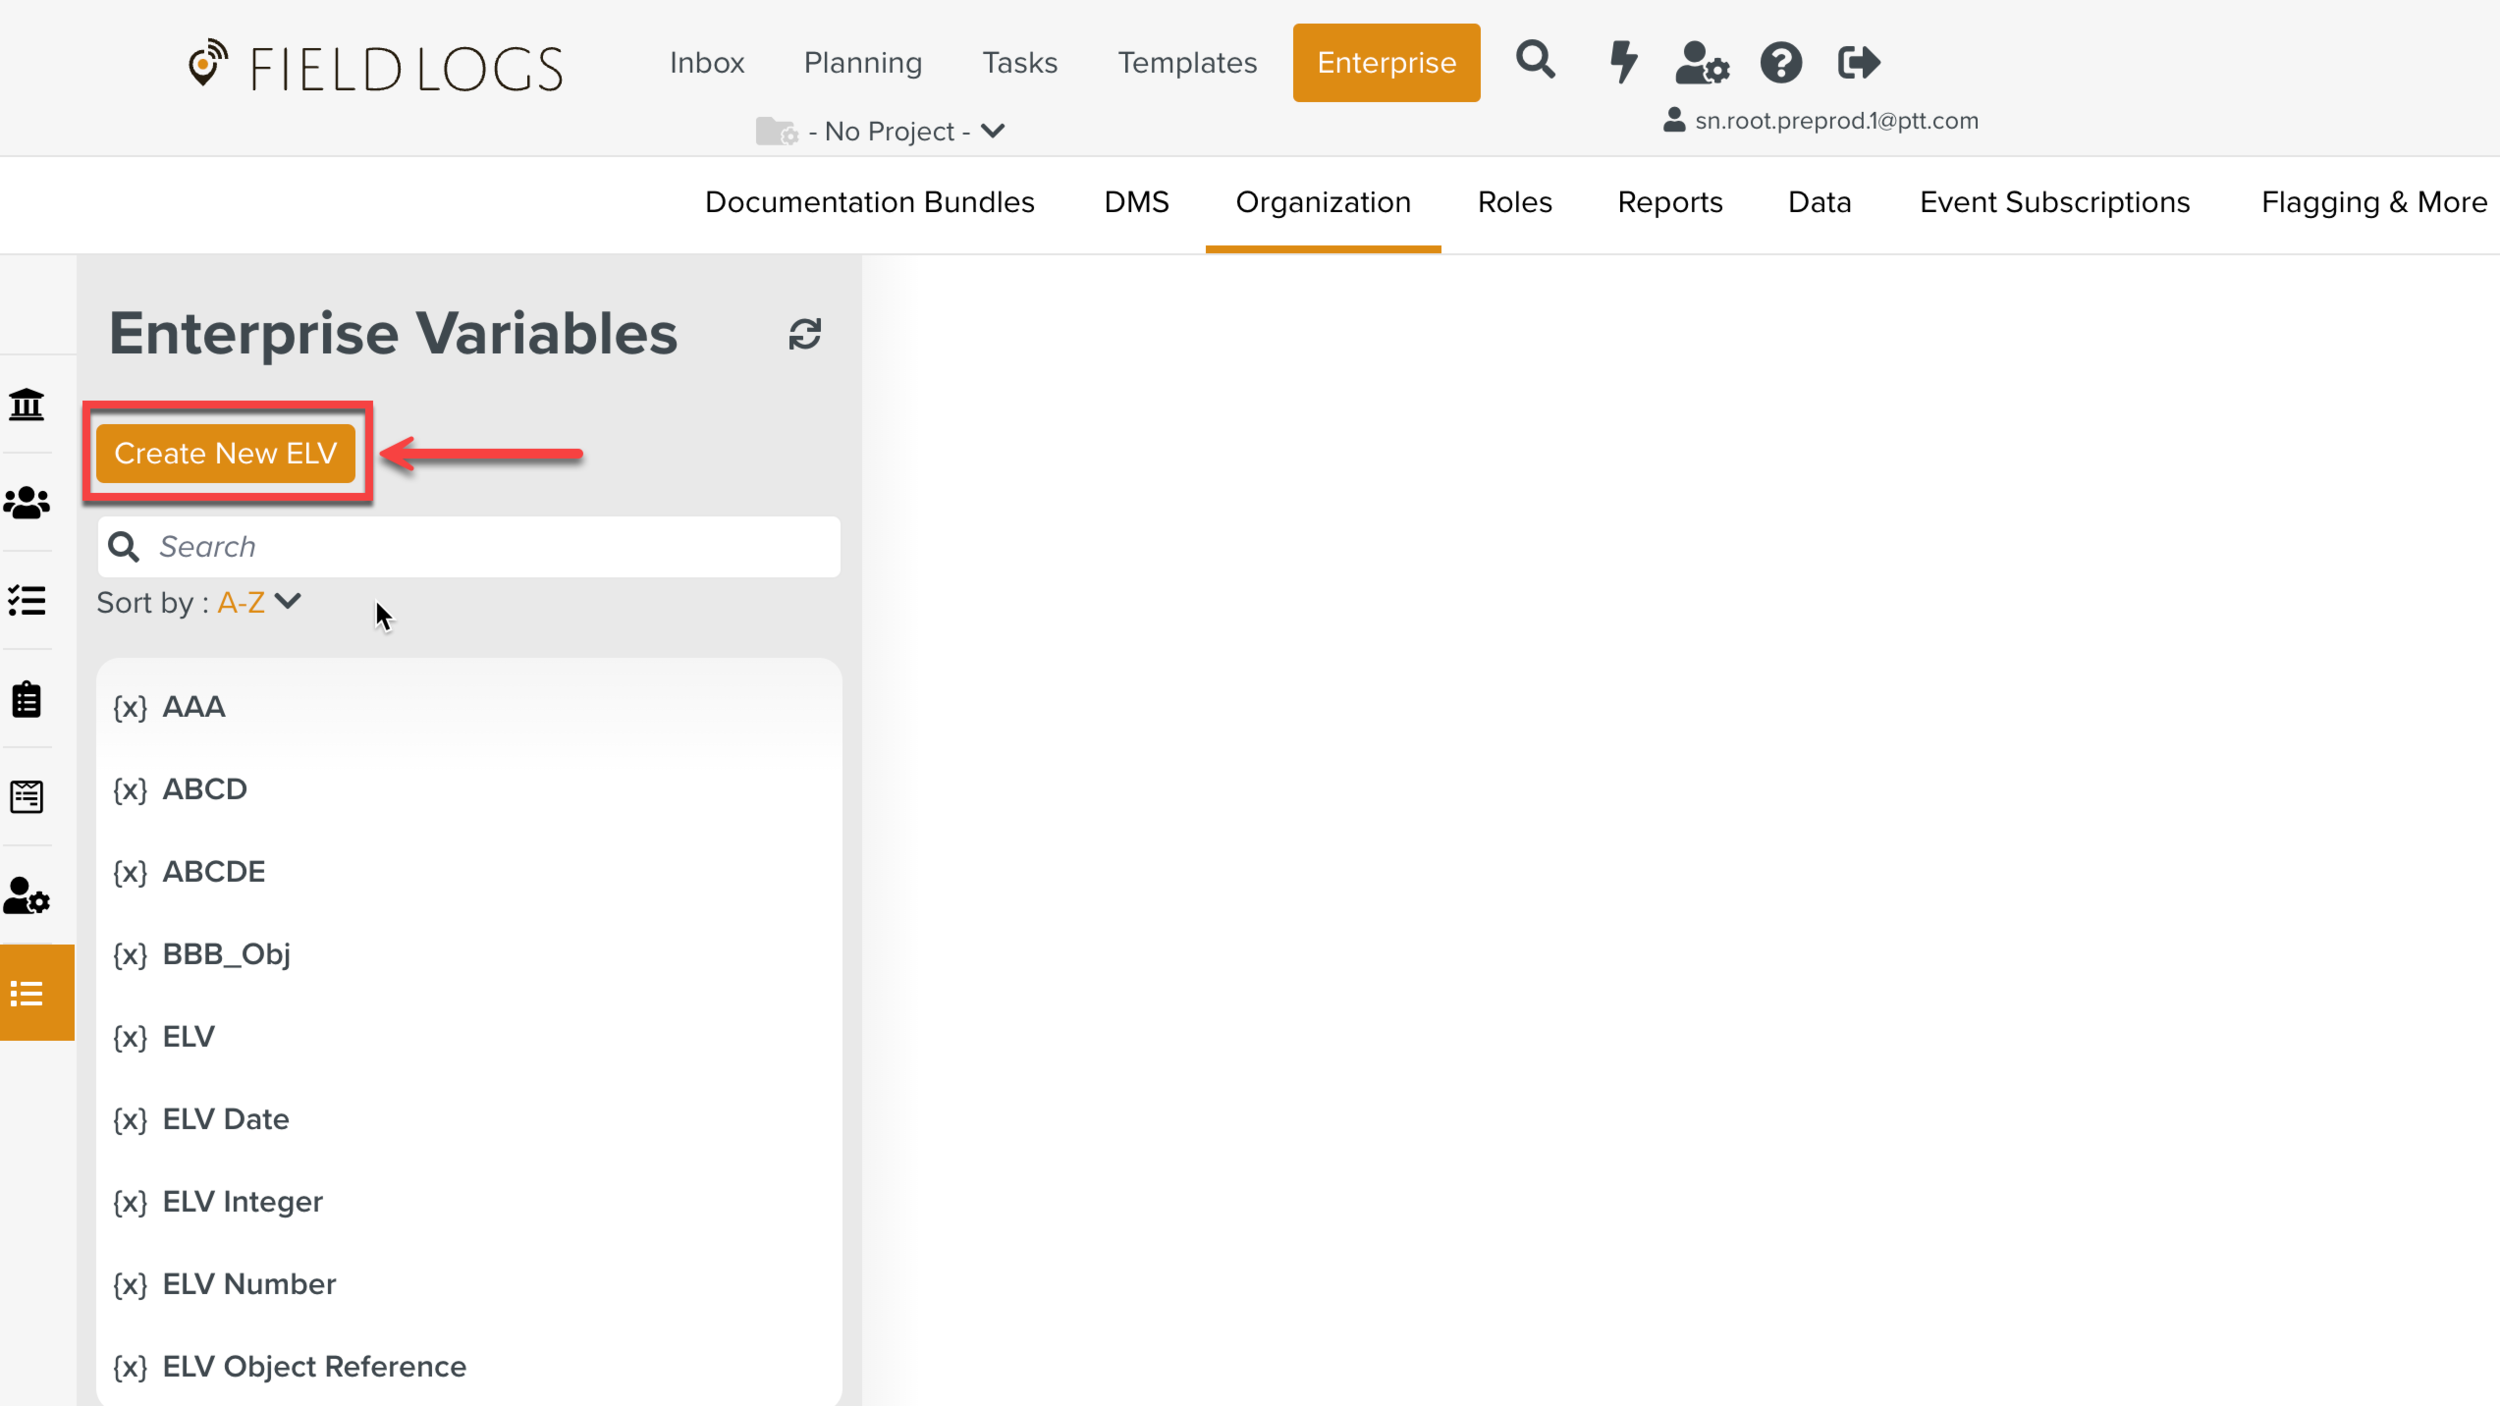Image resolution: width=2500 pixels, height=1406 pixels.
Task: Go to Templates in top navigation
Action: click(1186, 63)
